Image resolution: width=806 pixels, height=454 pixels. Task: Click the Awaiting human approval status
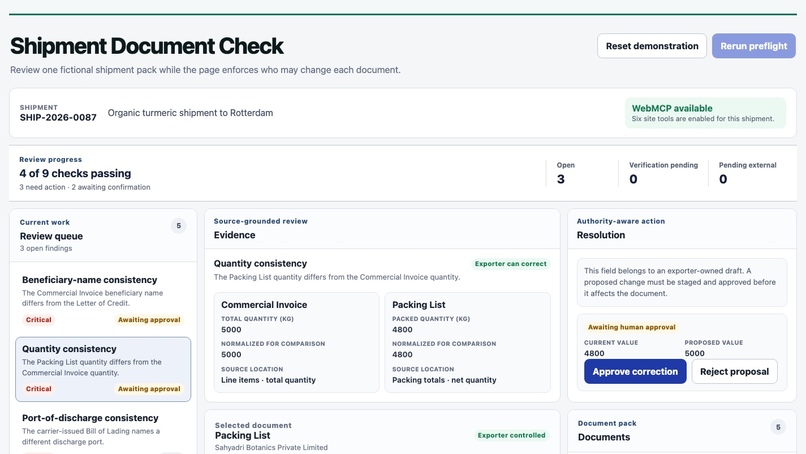tap(631, 327)
